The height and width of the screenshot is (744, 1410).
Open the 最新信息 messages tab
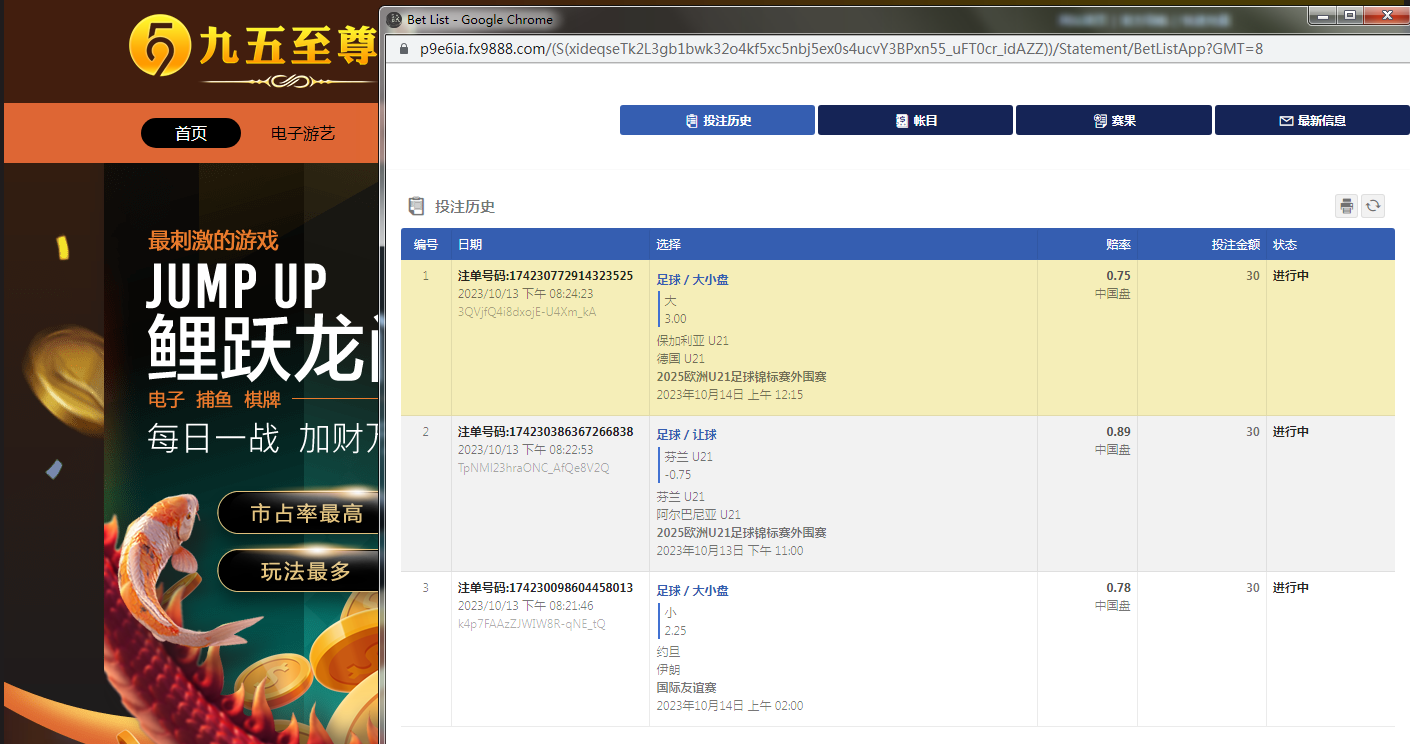point(1312,120)
